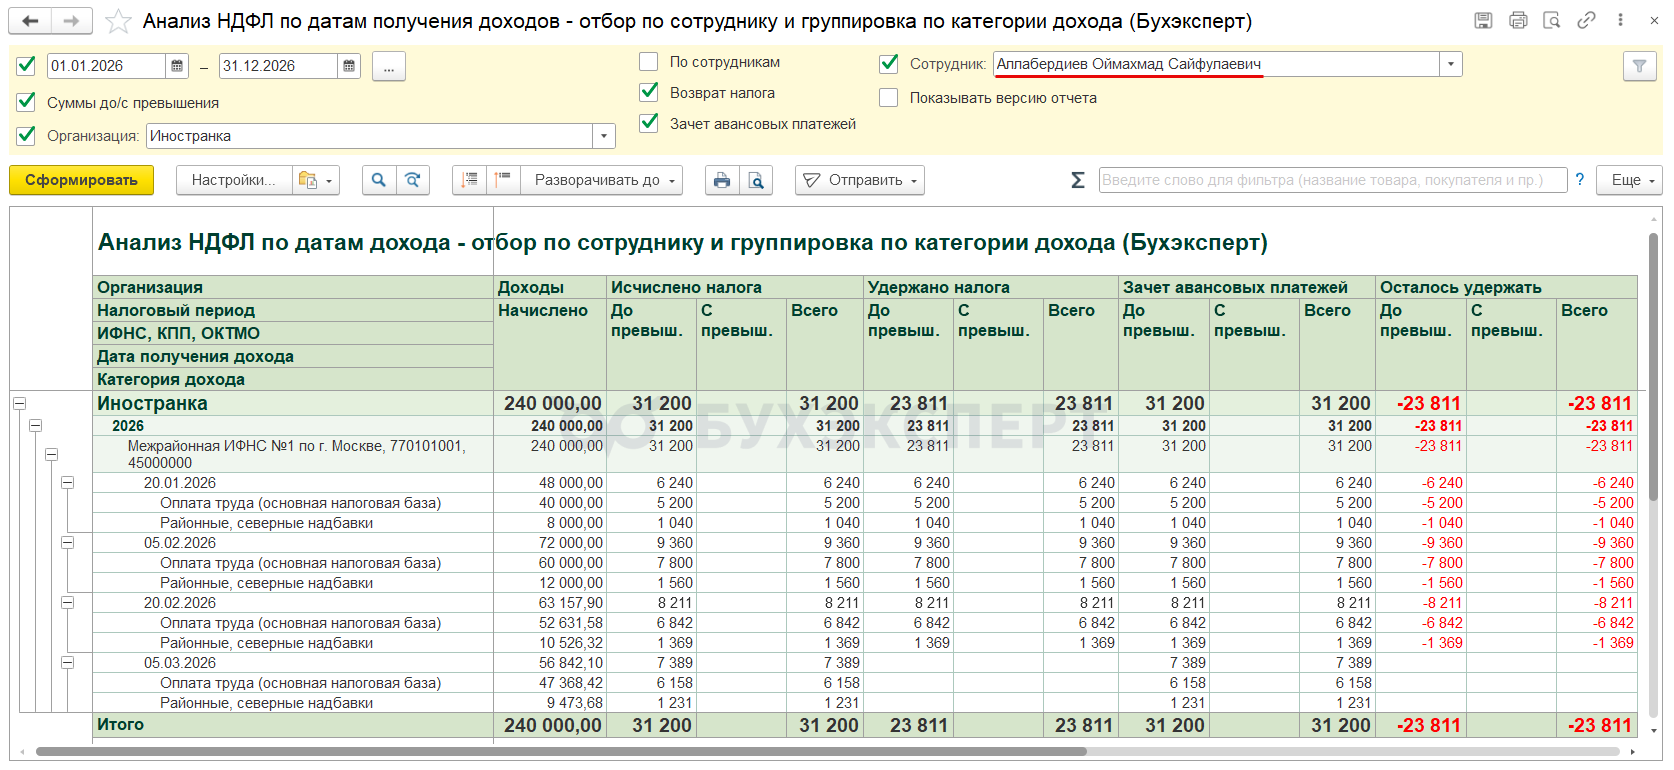Image resolution: width=1674 pixels, height=770 pixels.
Task: Click the copy link (chain) icon in the title bar
Action: pos(1586,21)
